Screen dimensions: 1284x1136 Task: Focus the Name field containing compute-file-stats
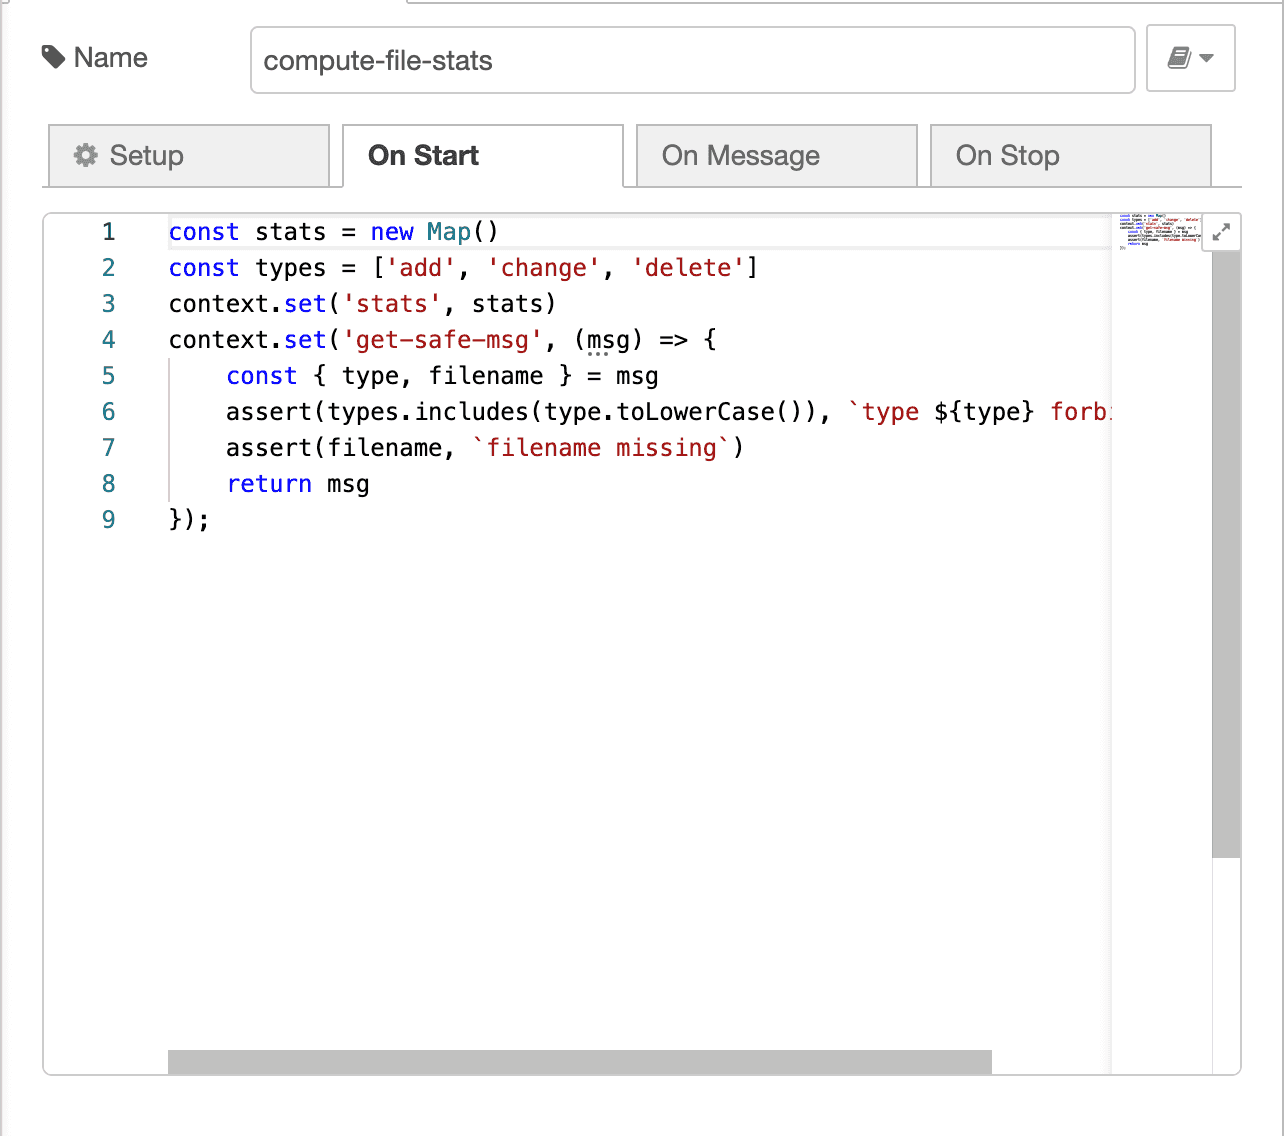[x=692, y=61]
